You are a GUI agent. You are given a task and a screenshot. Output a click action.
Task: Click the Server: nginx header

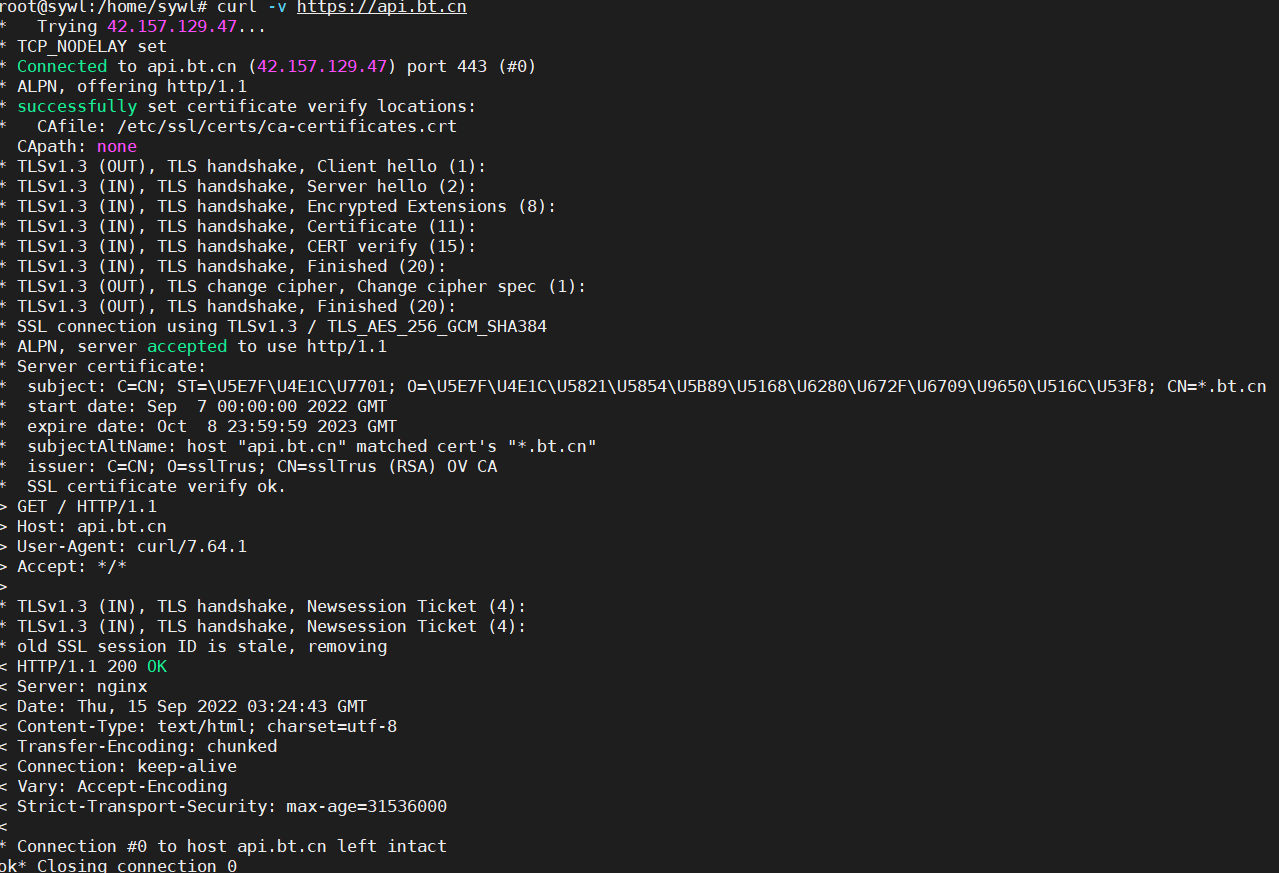coord(82,686)
